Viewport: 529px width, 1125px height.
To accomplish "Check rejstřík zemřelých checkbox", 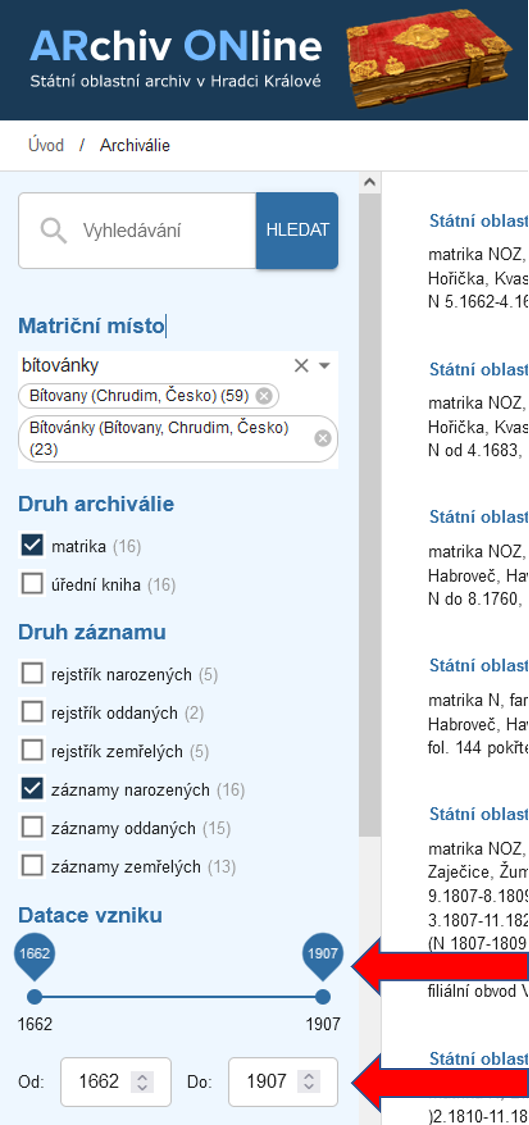I will pyautogui.click(x=32, y=751).
